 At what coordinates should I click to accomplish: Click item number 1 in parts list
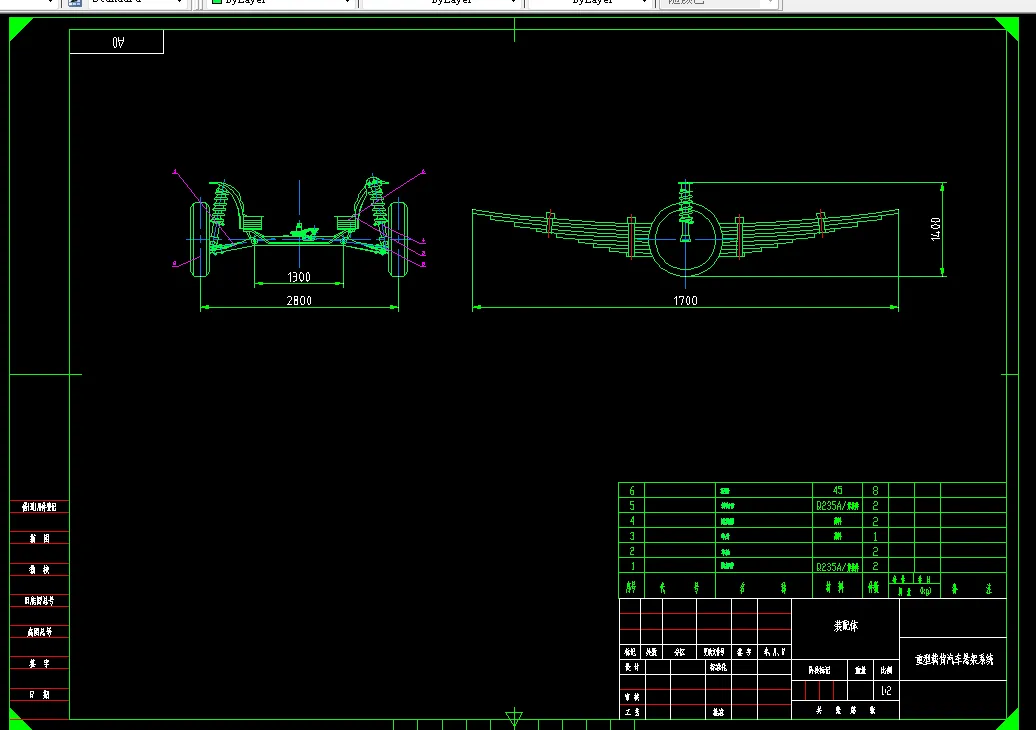632,566
